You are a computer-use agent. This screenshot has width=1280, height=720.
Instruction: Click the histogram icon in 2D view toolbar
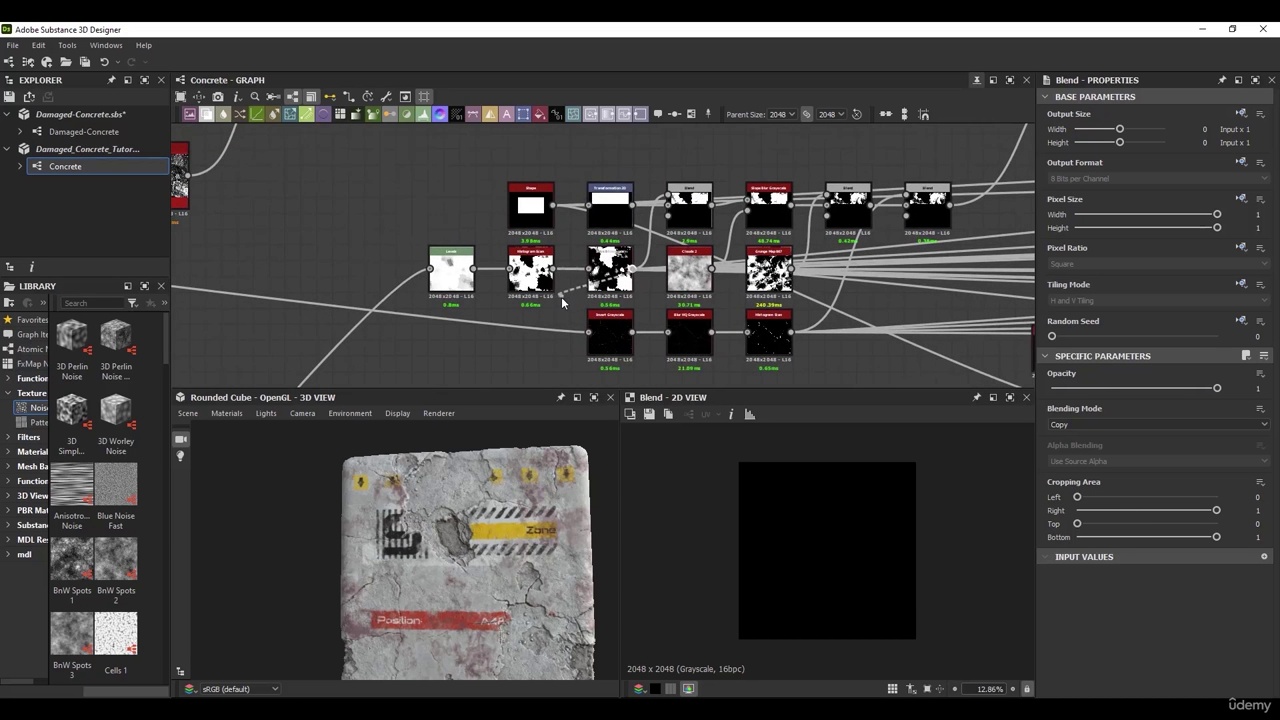click(749, 414)
